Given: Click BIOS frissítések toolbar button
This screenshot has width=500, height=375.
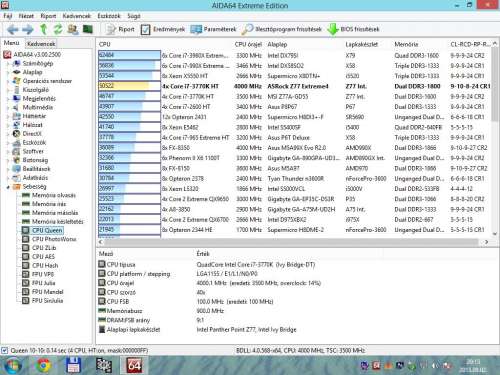Looking at the screenshot, I should pos(353,29).
